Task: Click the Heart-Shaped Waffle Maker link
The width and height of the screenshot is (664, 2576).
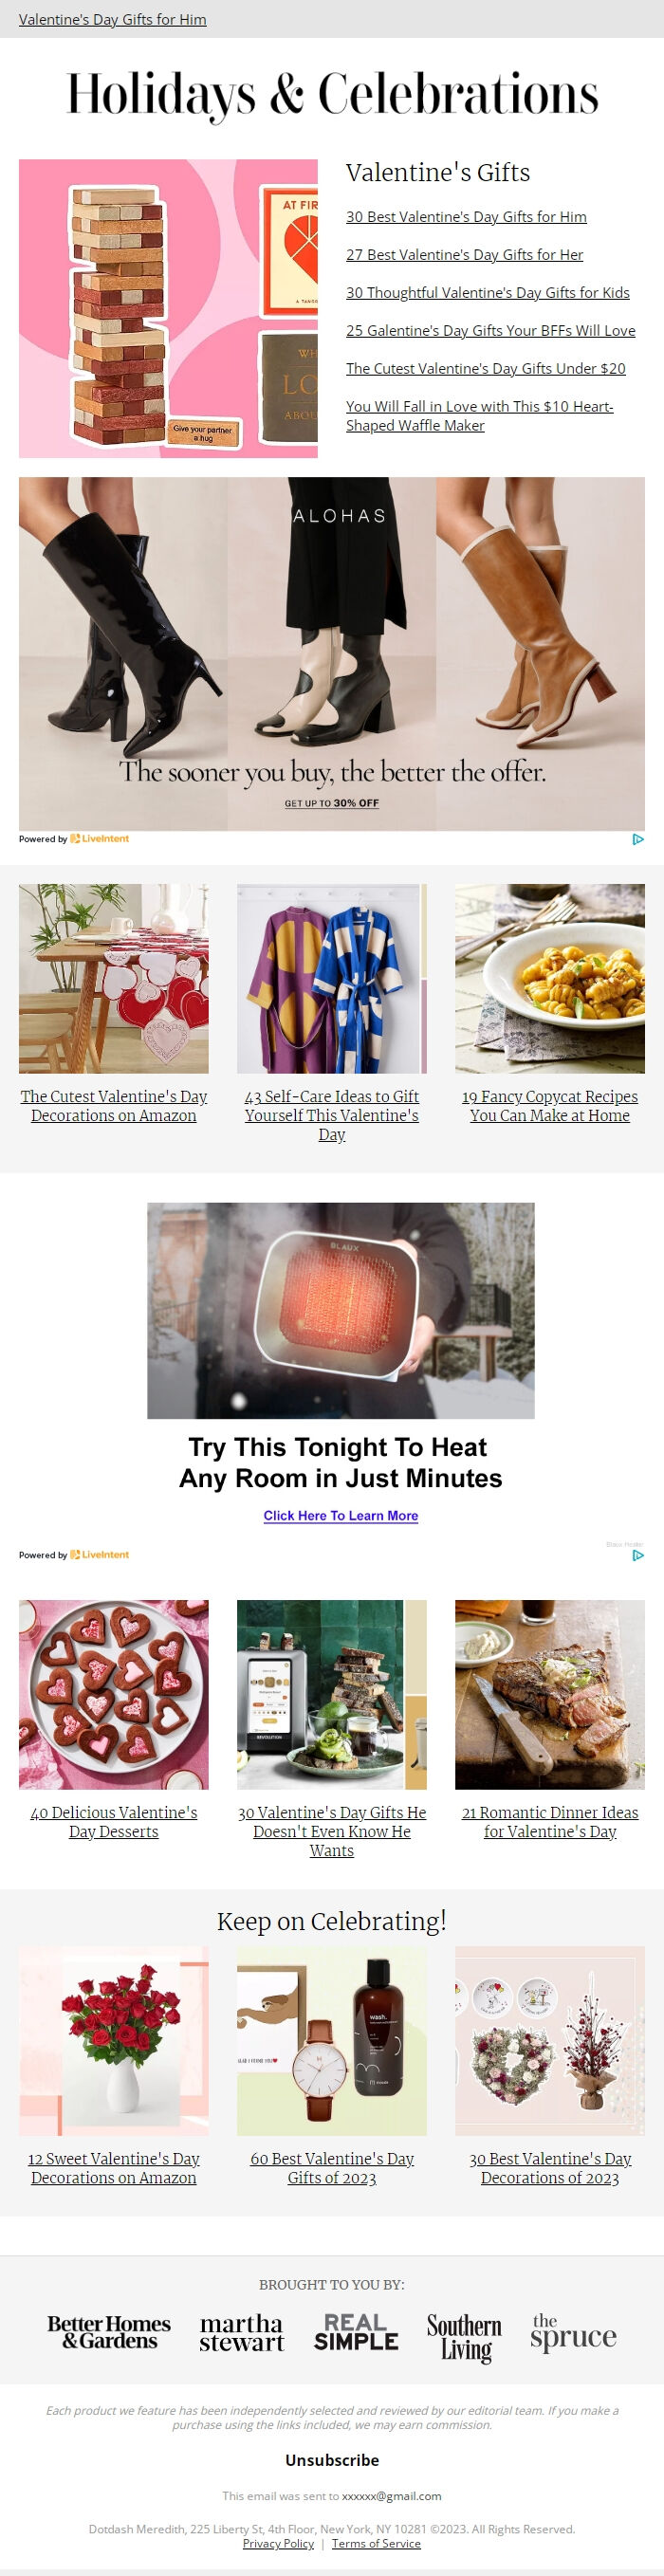Action: pos(480,416)
